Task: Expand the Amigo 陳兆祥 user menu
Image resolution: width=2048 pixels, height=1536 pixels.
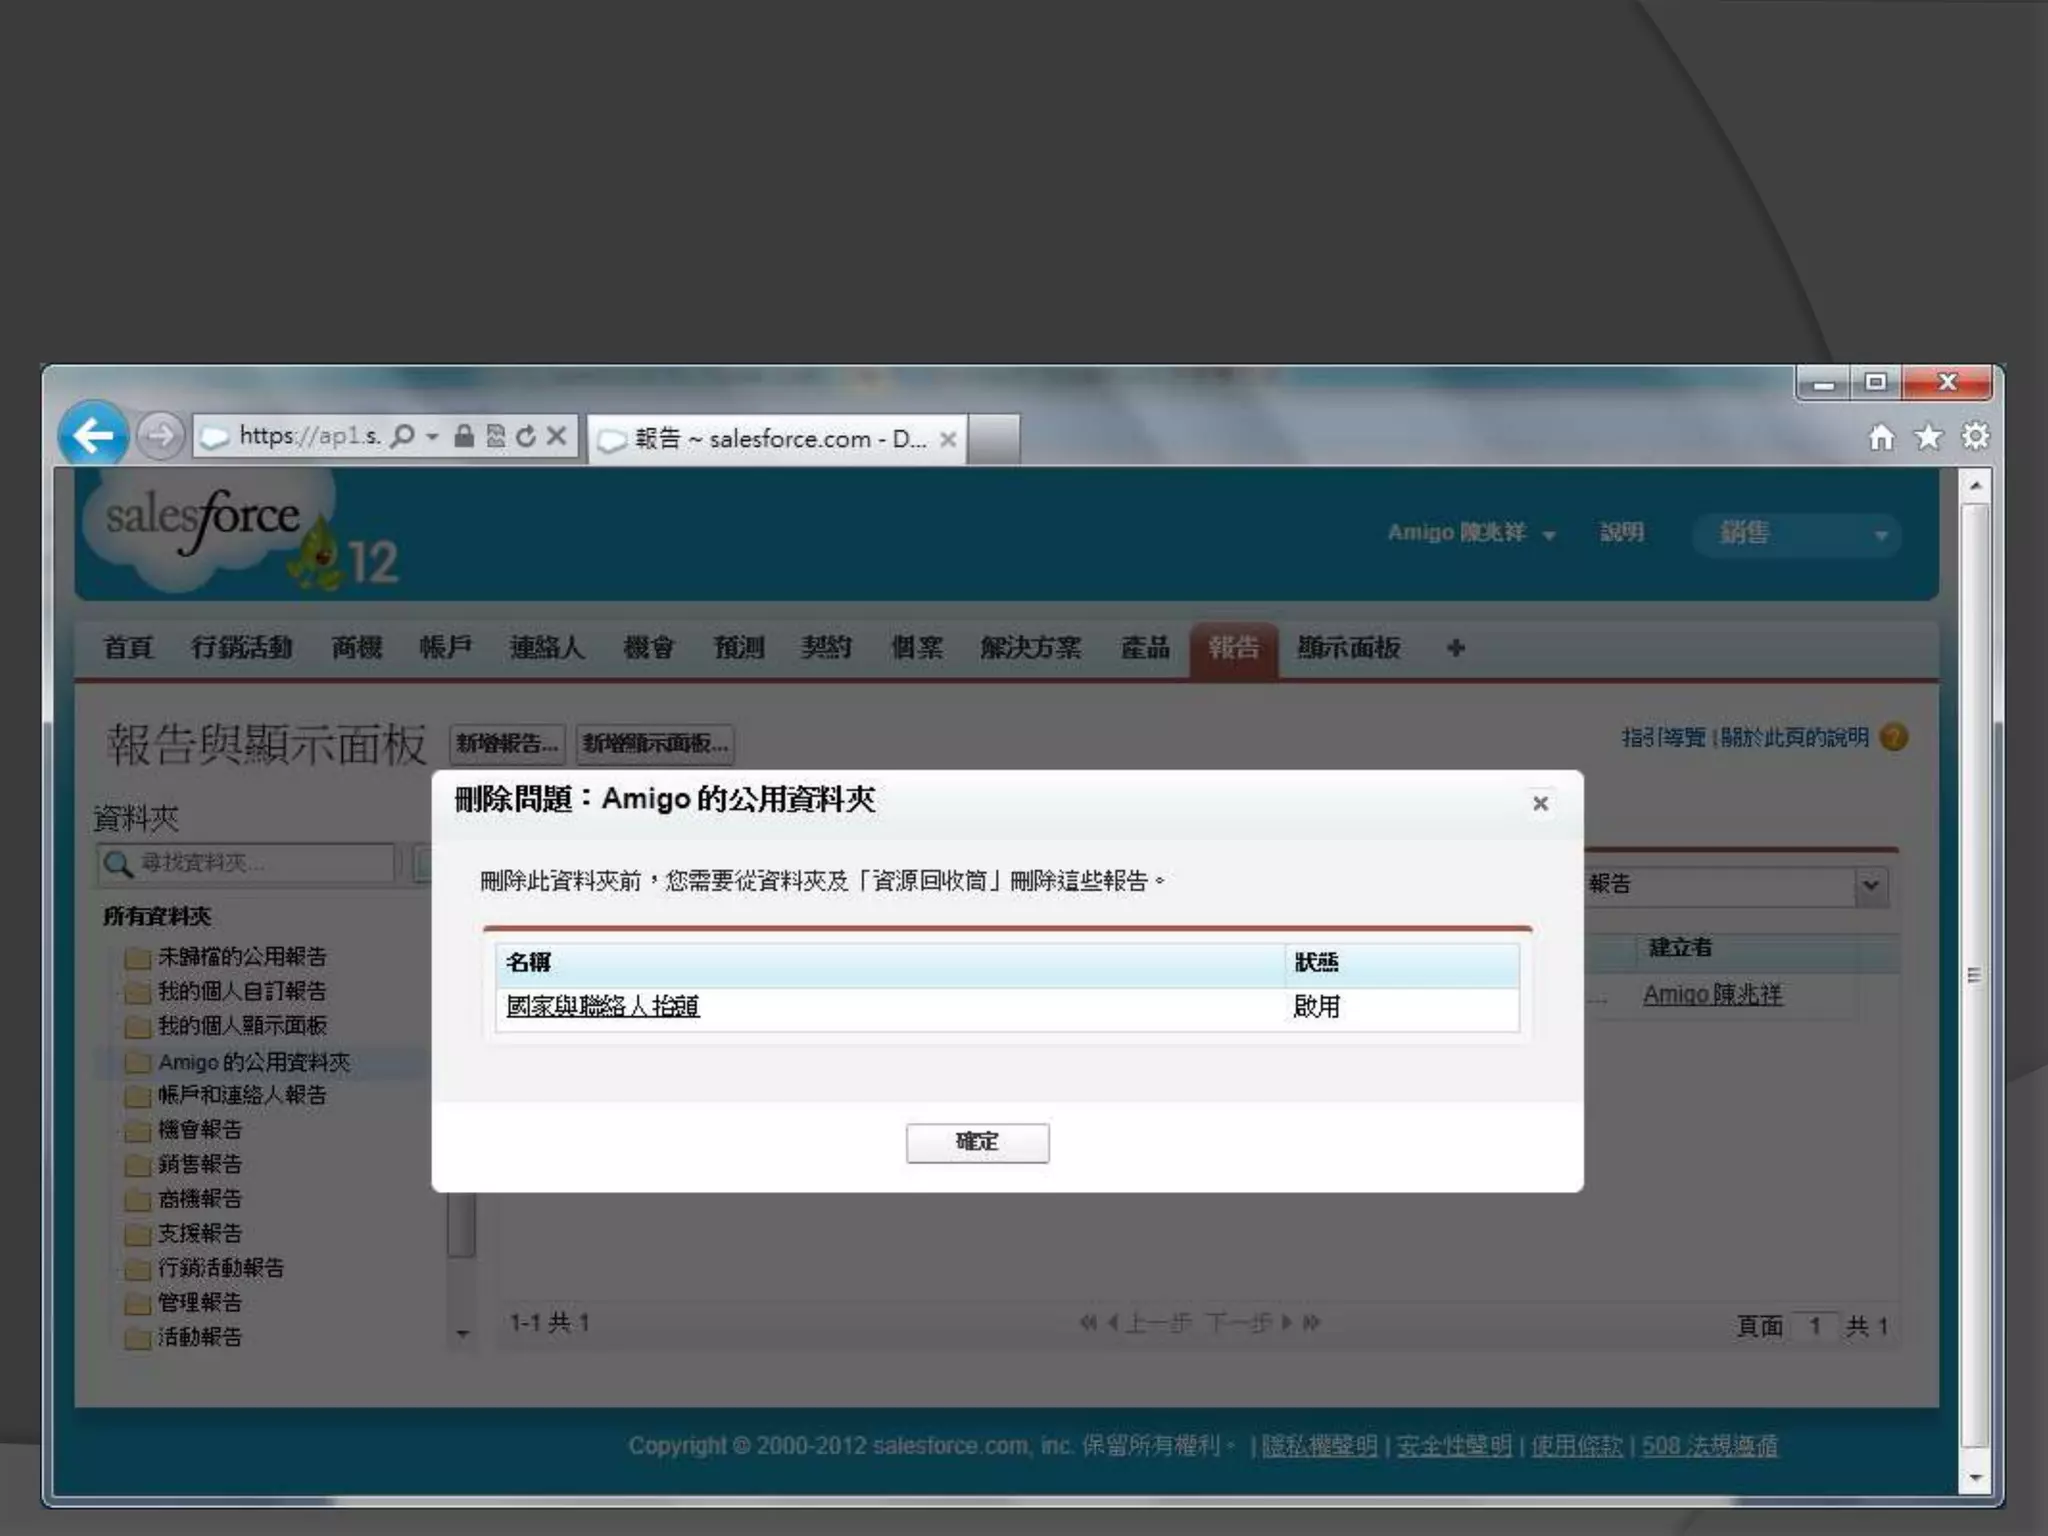Action: tap(1471, 533)
